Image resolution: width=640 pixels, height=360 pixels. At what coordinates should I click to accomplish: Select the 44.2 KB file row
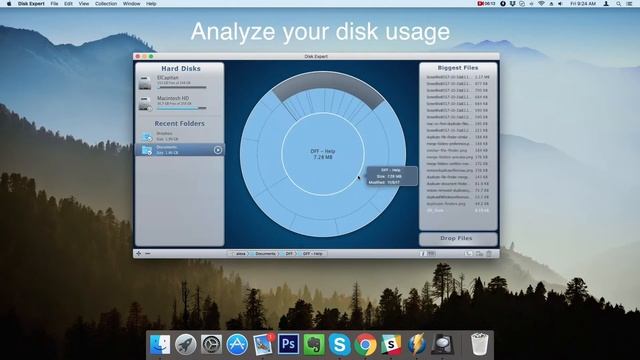[458, 203]
